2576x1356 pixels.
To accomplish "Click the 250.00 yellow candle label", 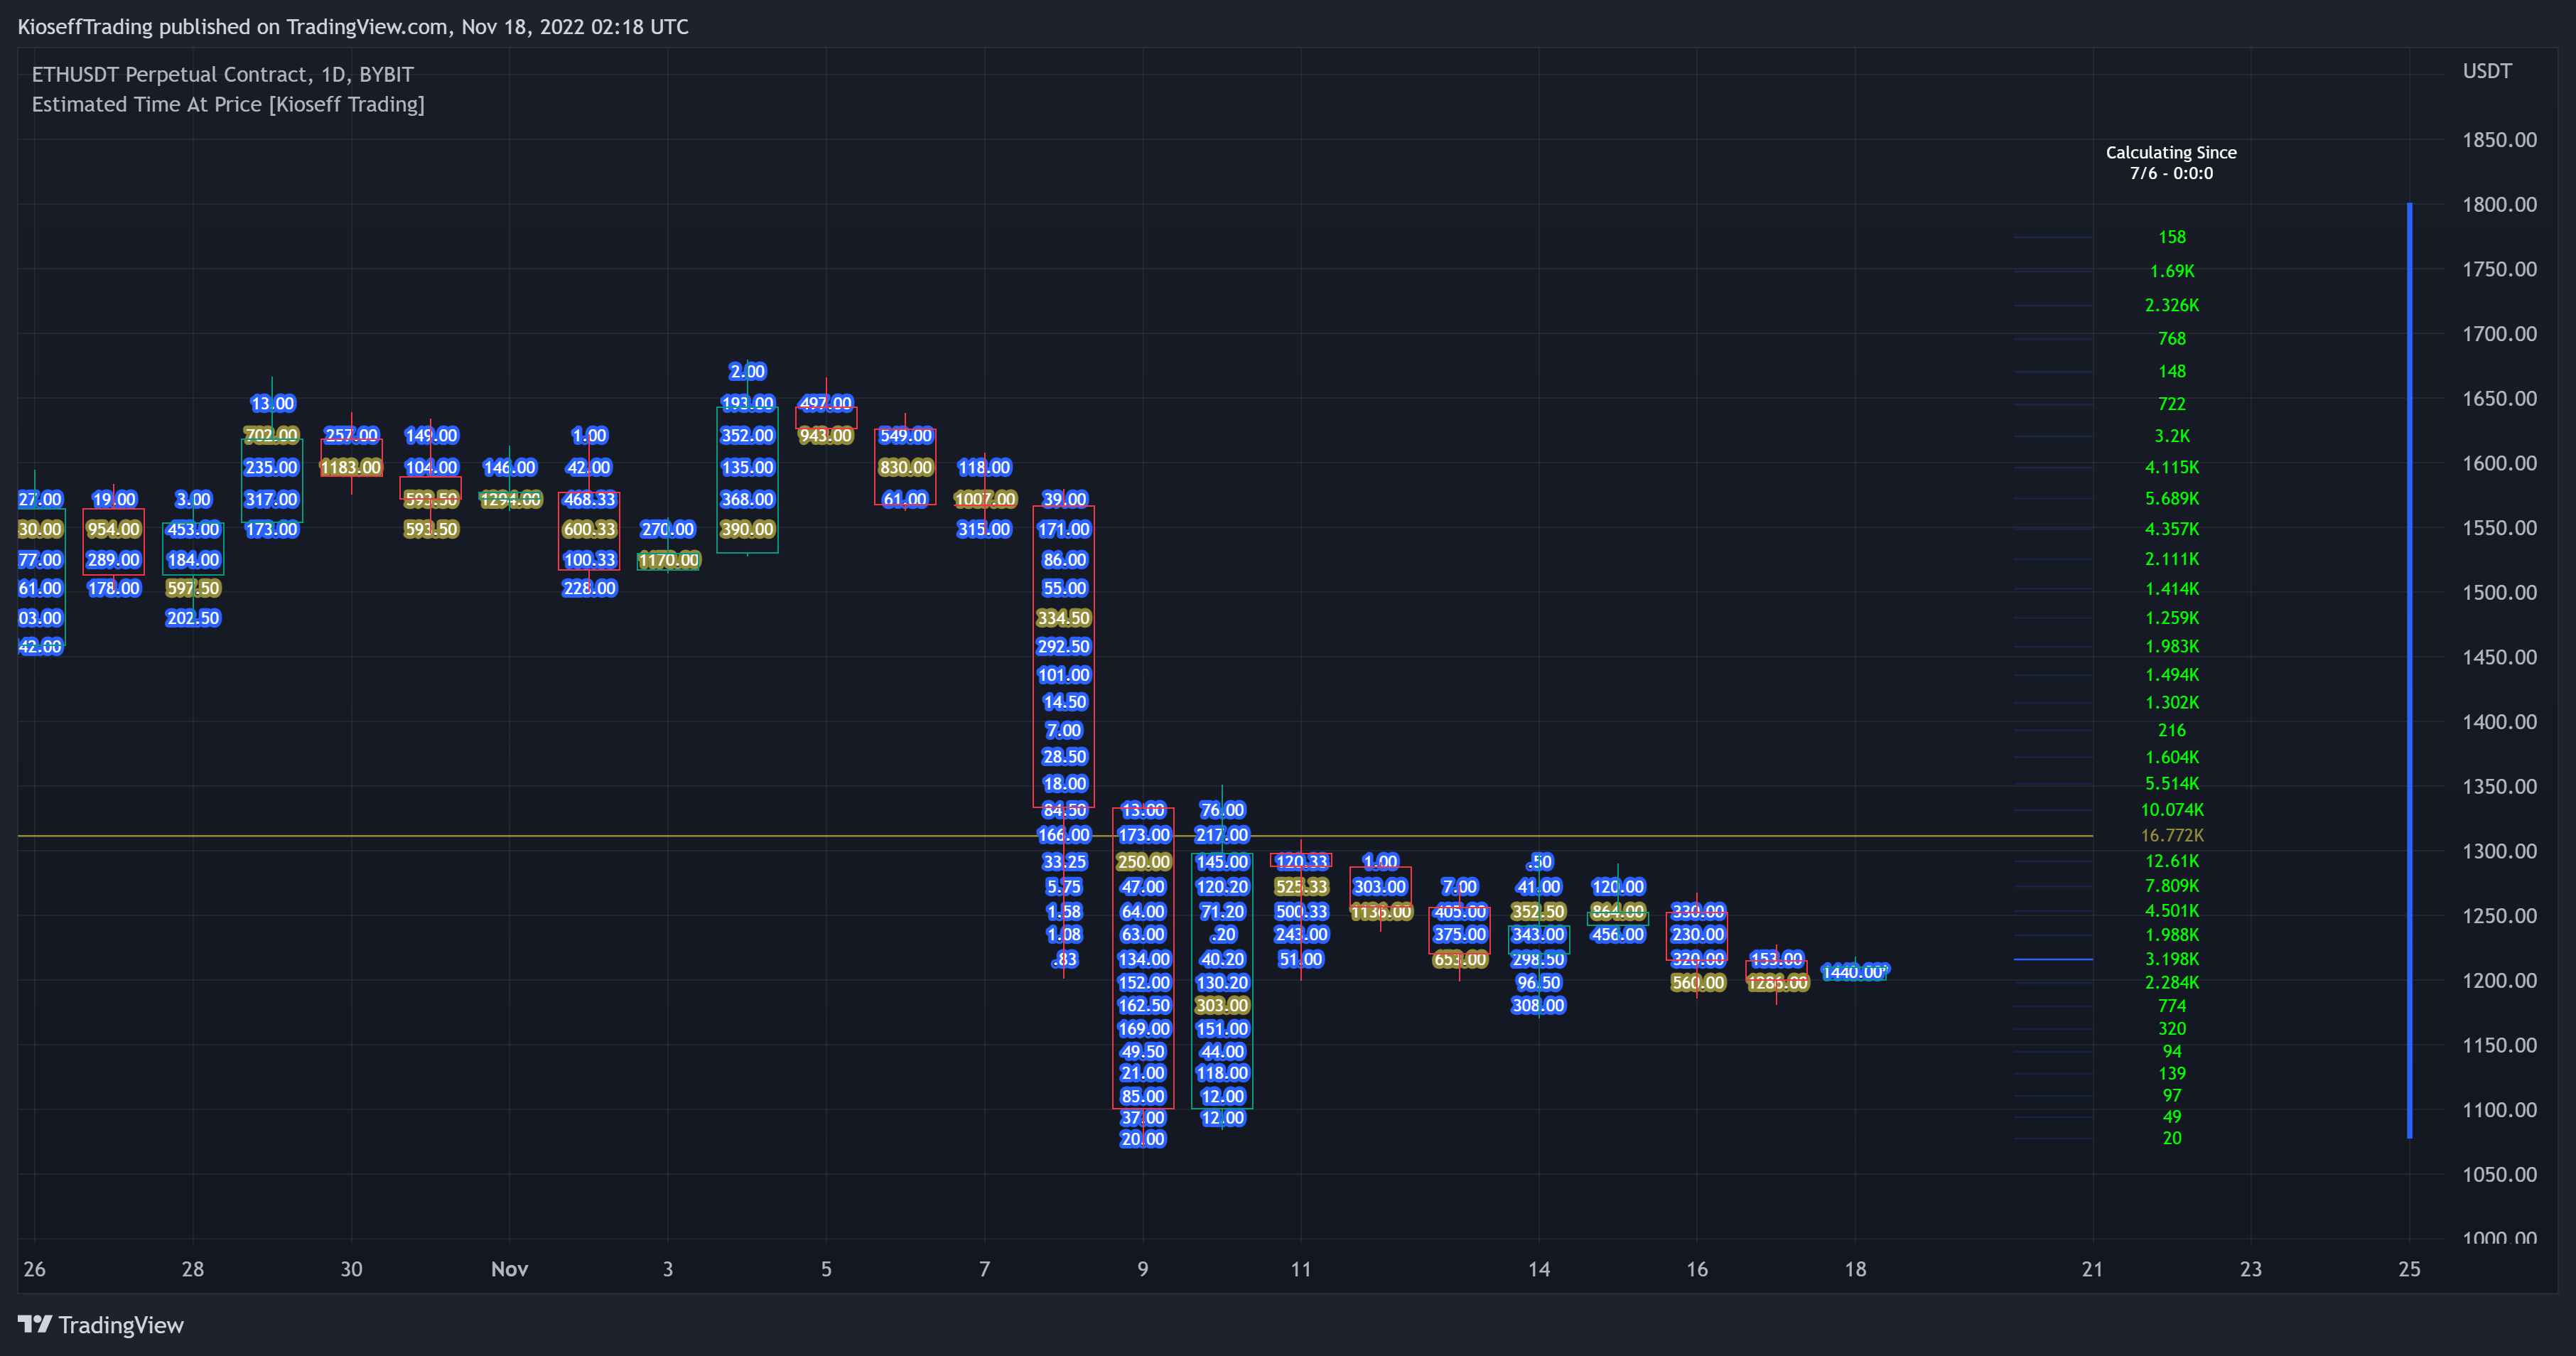I will click(x=1143, y=861).
